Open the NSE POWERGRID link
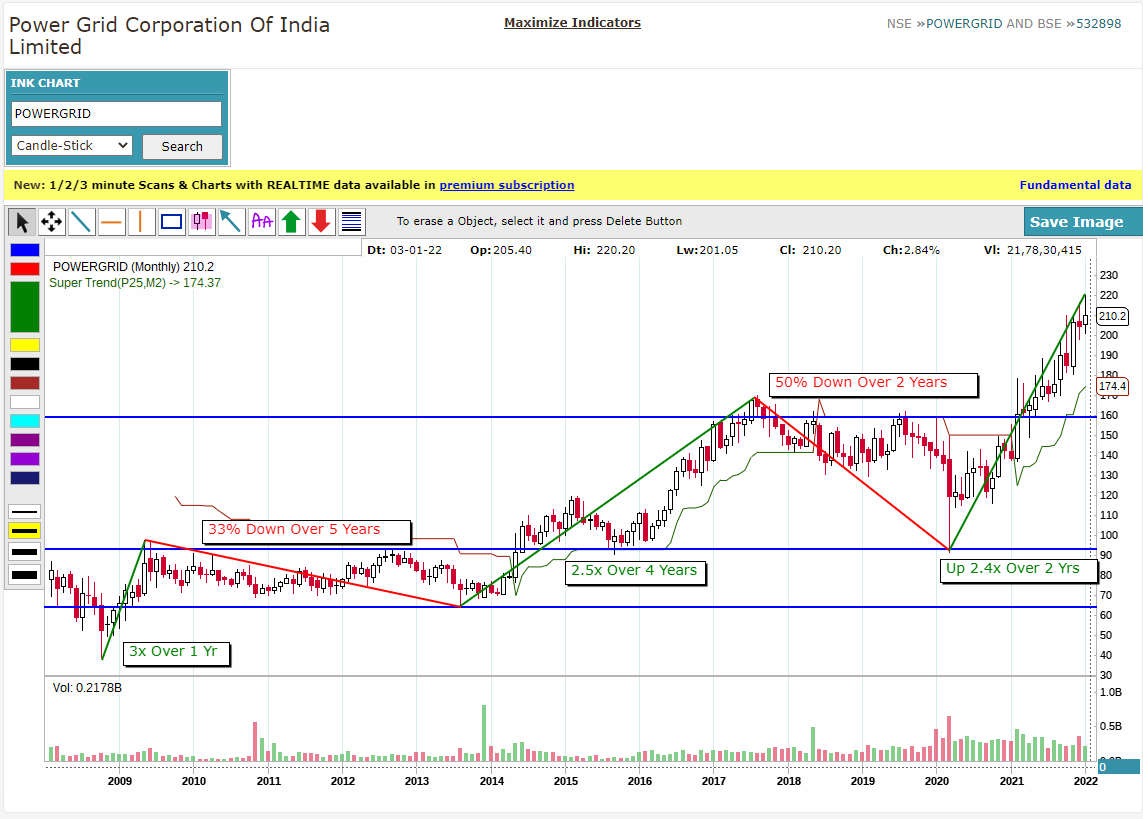This screenshot has width=1143, height=819. click(x=964, y=23)
